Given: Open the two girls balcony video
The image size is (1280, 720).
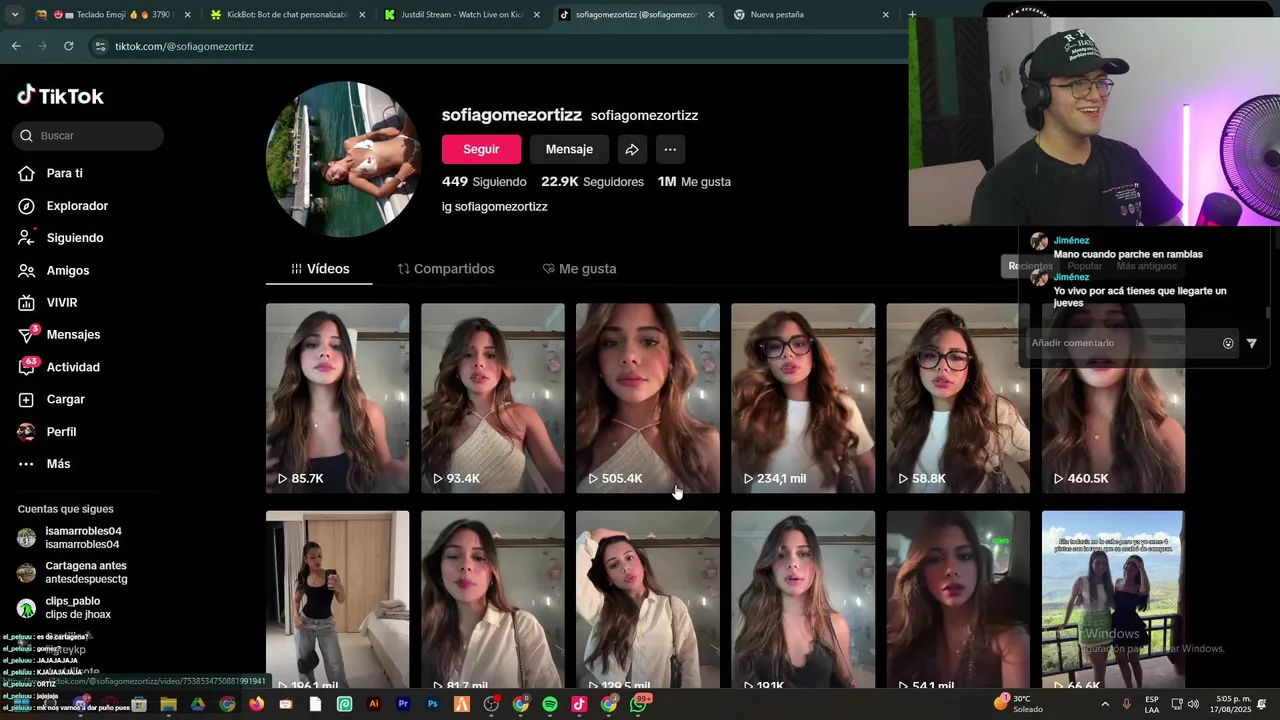Looking at the screenshot, I should coord(1113,599).
